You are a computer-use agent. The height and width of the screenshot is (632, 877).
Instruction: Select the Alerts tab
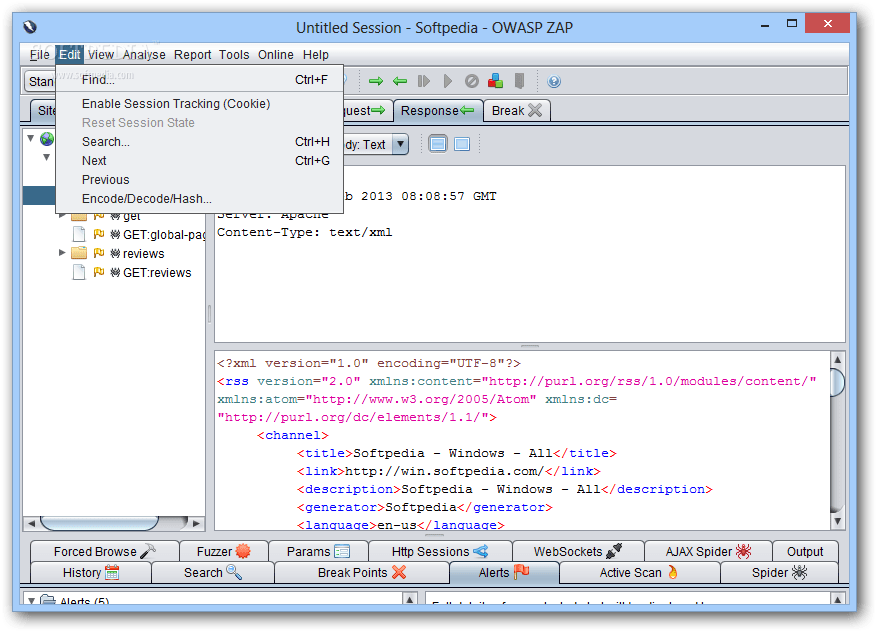(503, 573)
